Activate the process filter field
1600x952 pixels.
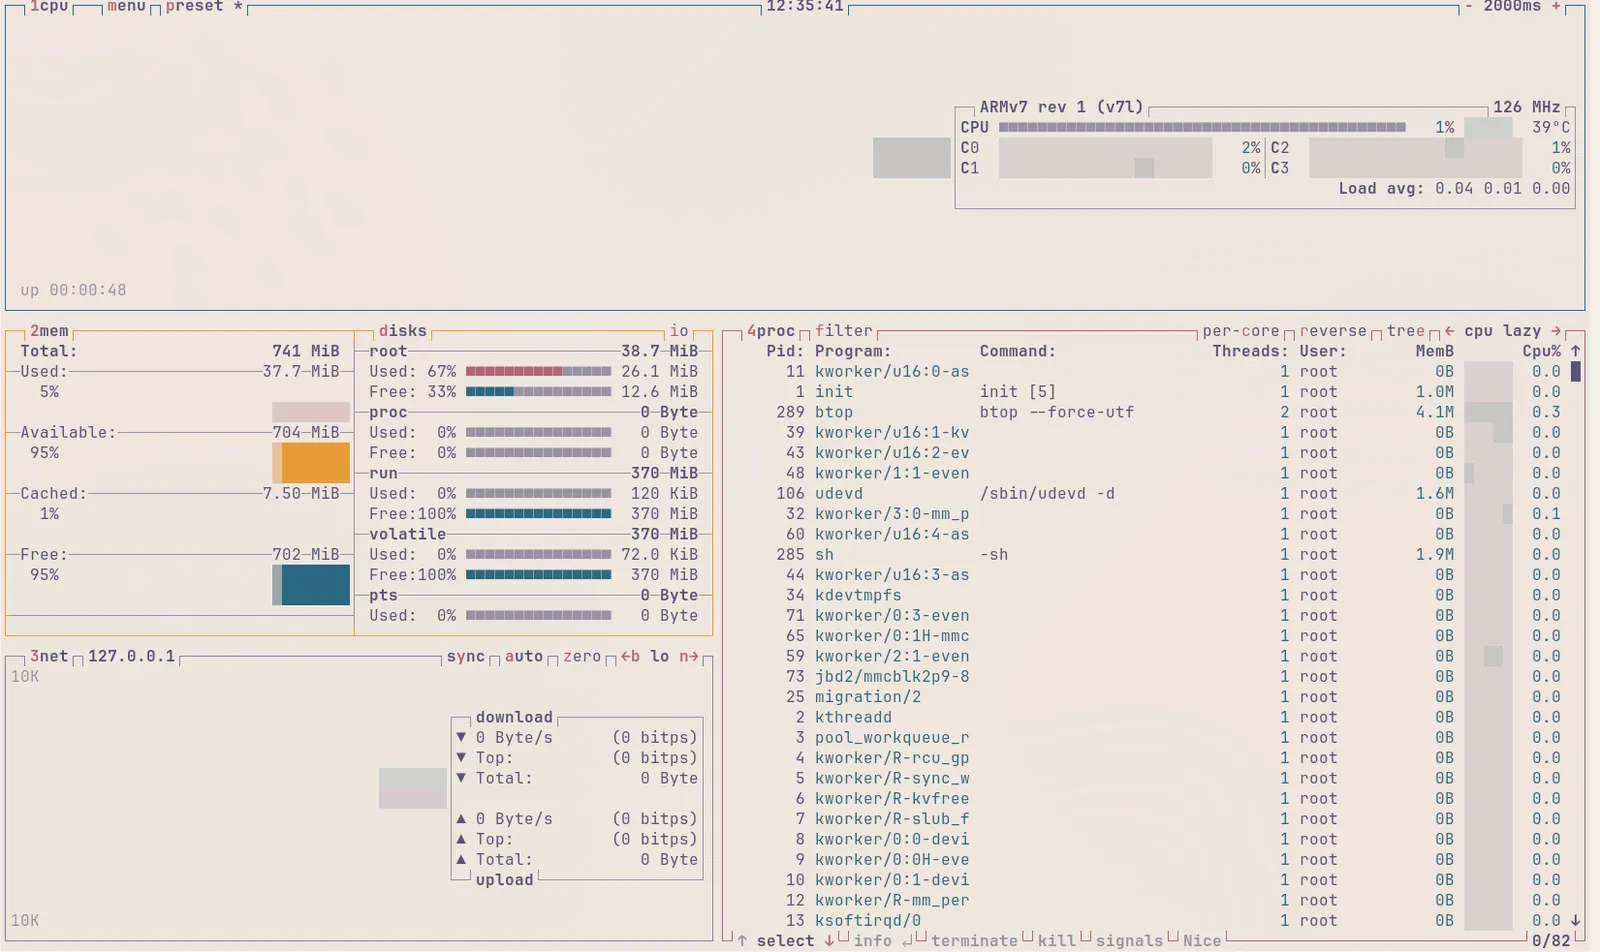click(843, 331)
